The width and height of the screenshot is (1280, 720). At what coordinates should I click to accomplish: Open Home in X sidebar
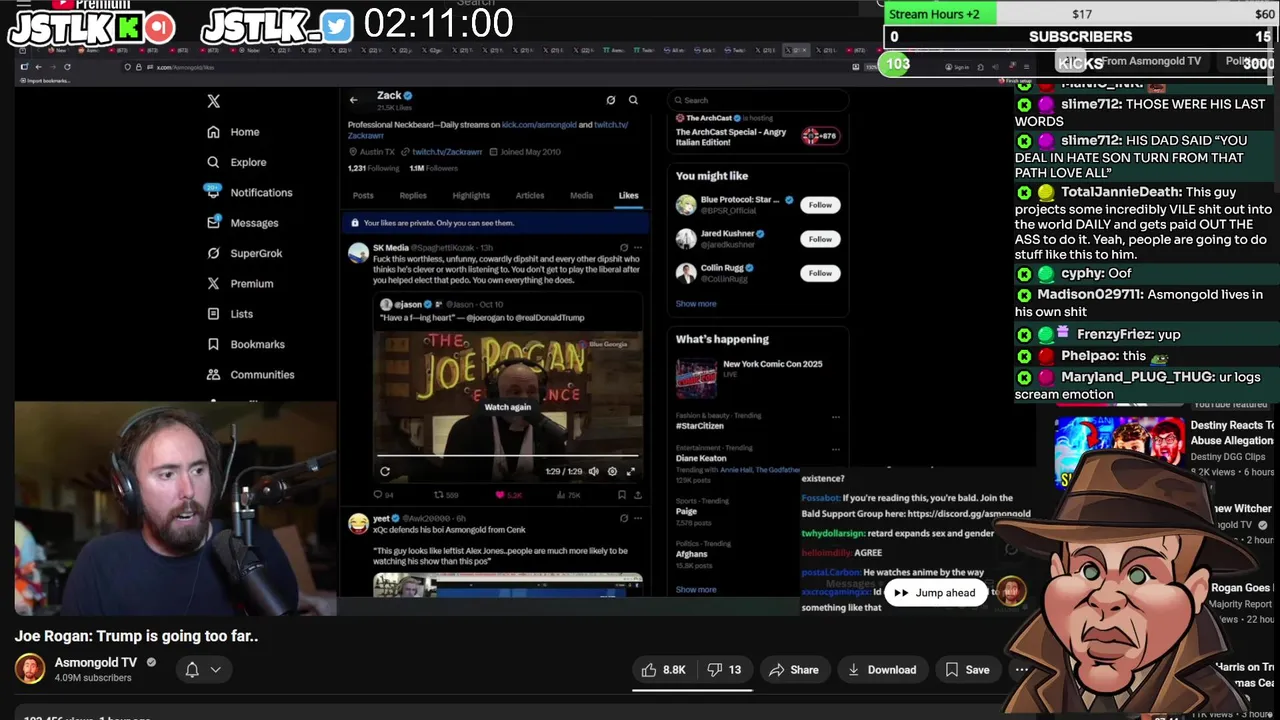233,132
